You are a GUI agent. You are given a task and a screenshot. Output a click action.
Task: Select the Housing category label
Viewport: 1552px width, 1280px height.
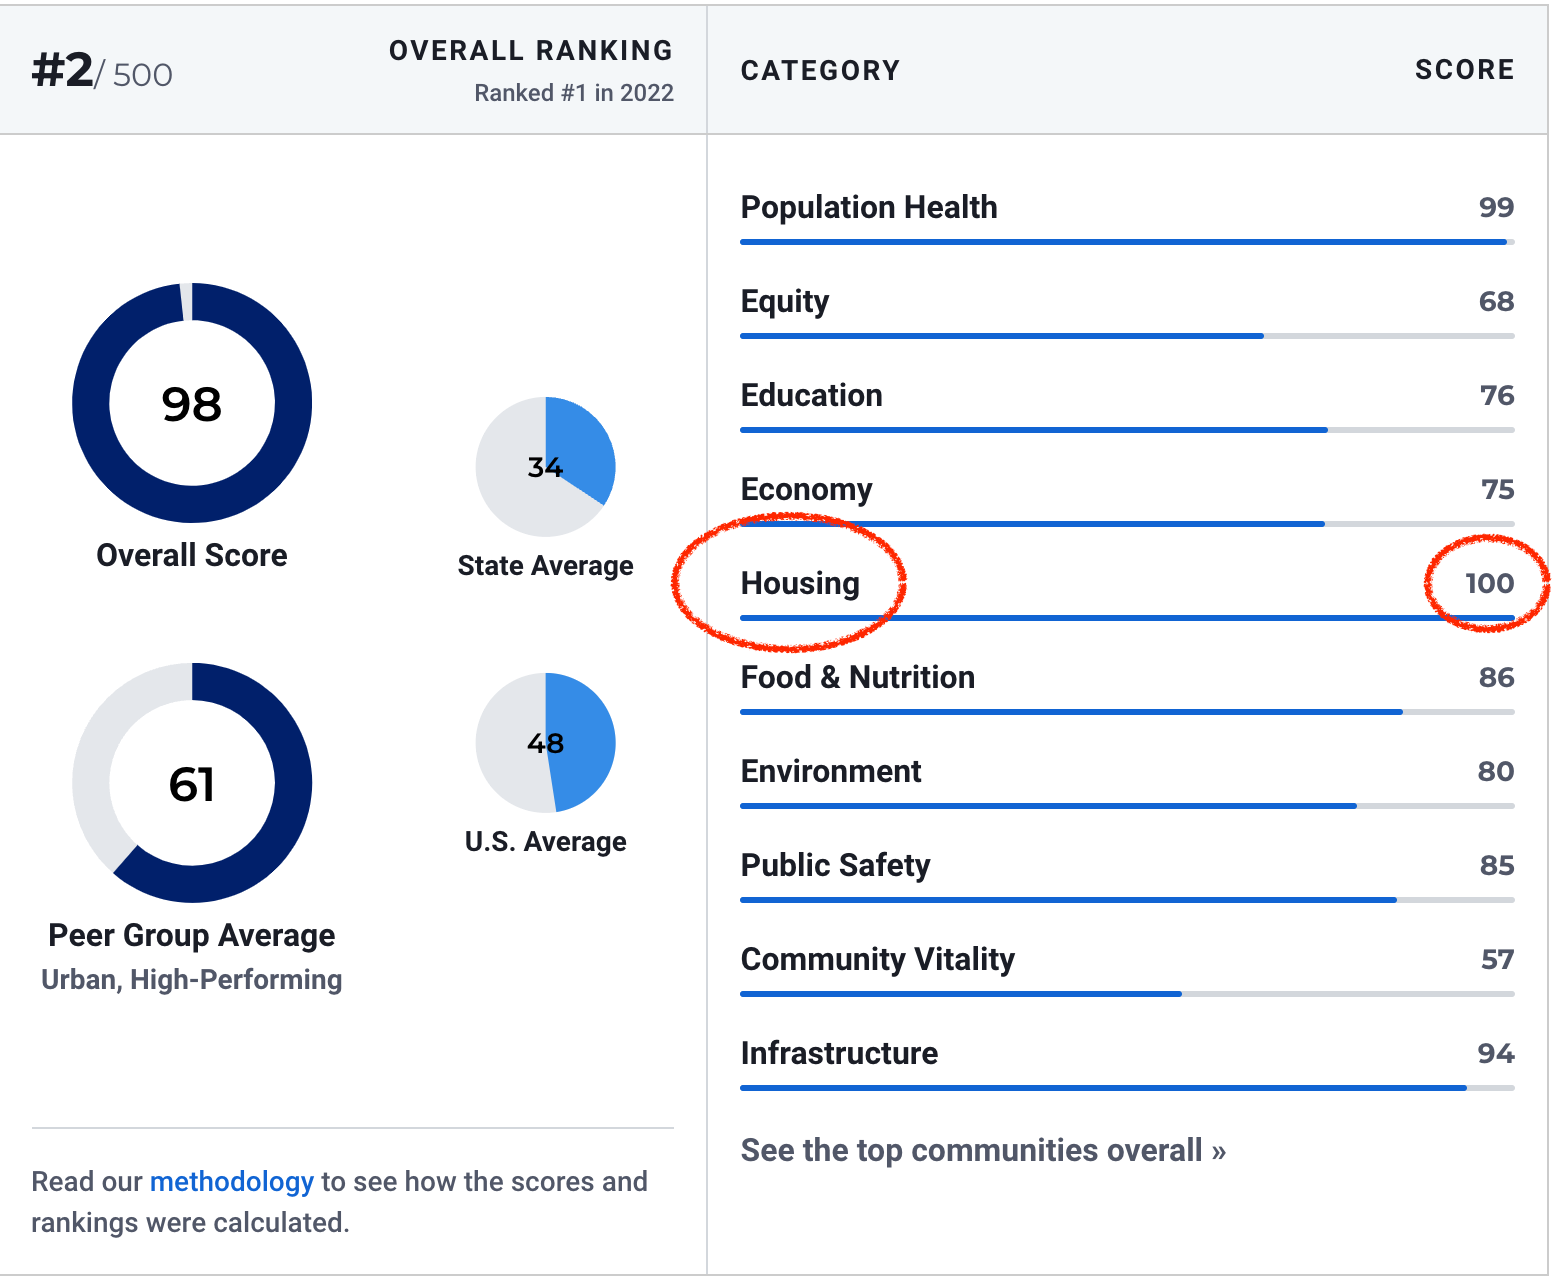800,583
